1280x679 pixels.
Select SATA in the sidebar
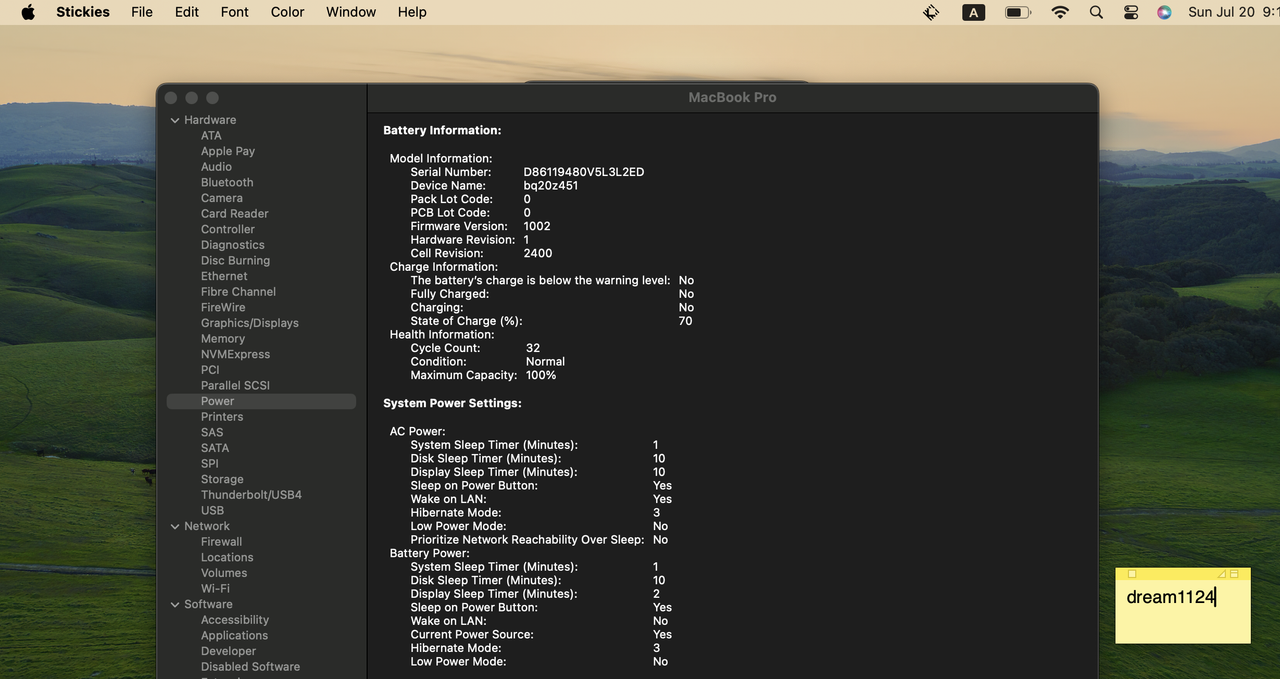[215, 448]
